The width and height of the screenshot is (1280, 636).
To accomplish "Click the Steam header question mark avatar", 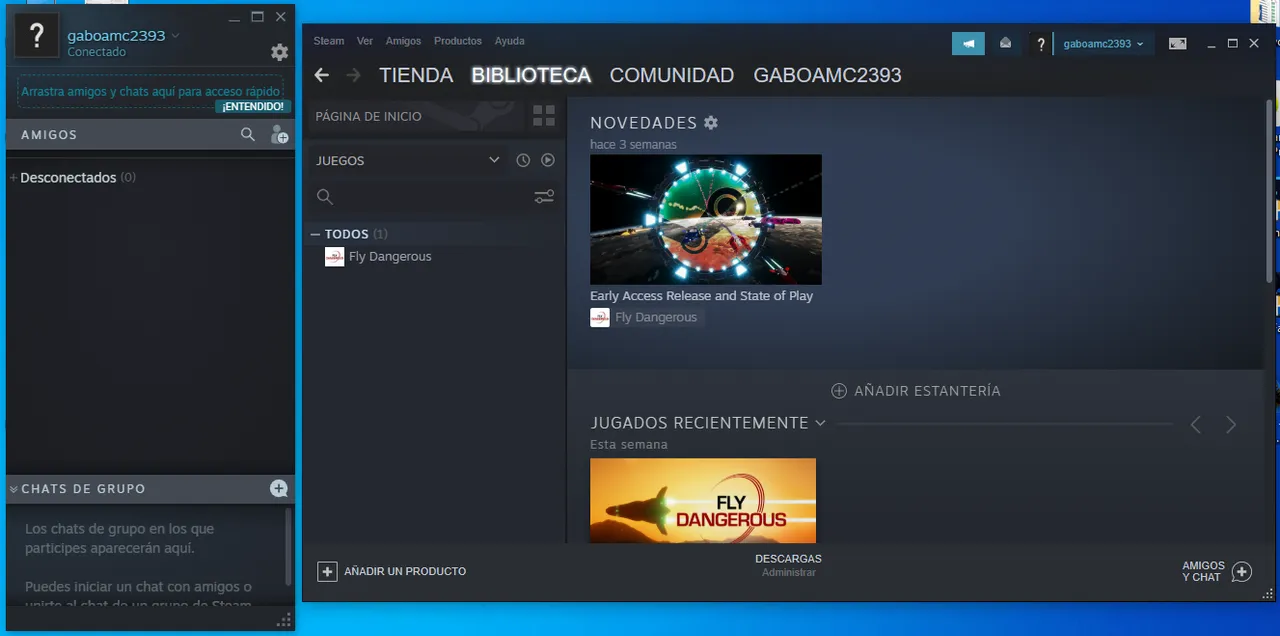I will (1041, 44).
